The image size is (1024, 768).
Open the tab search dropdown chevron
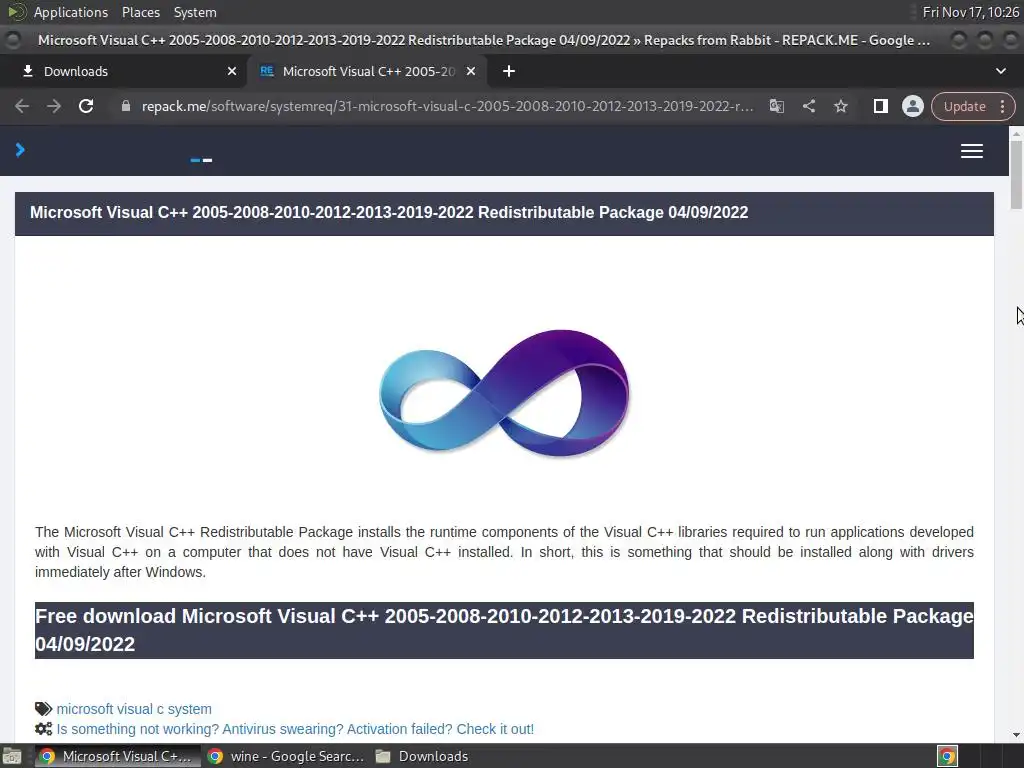pyautogui.click(x=1000, y=71)
